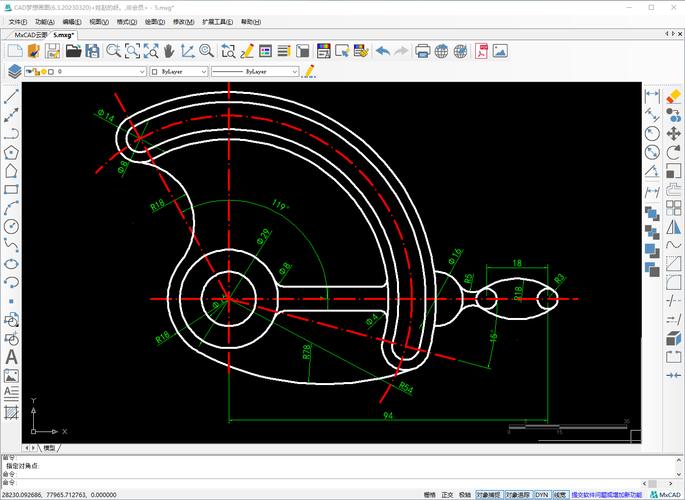Click the blue feedback link in status bar
Screen dimensions: 685x500
(x=607, y=495)
